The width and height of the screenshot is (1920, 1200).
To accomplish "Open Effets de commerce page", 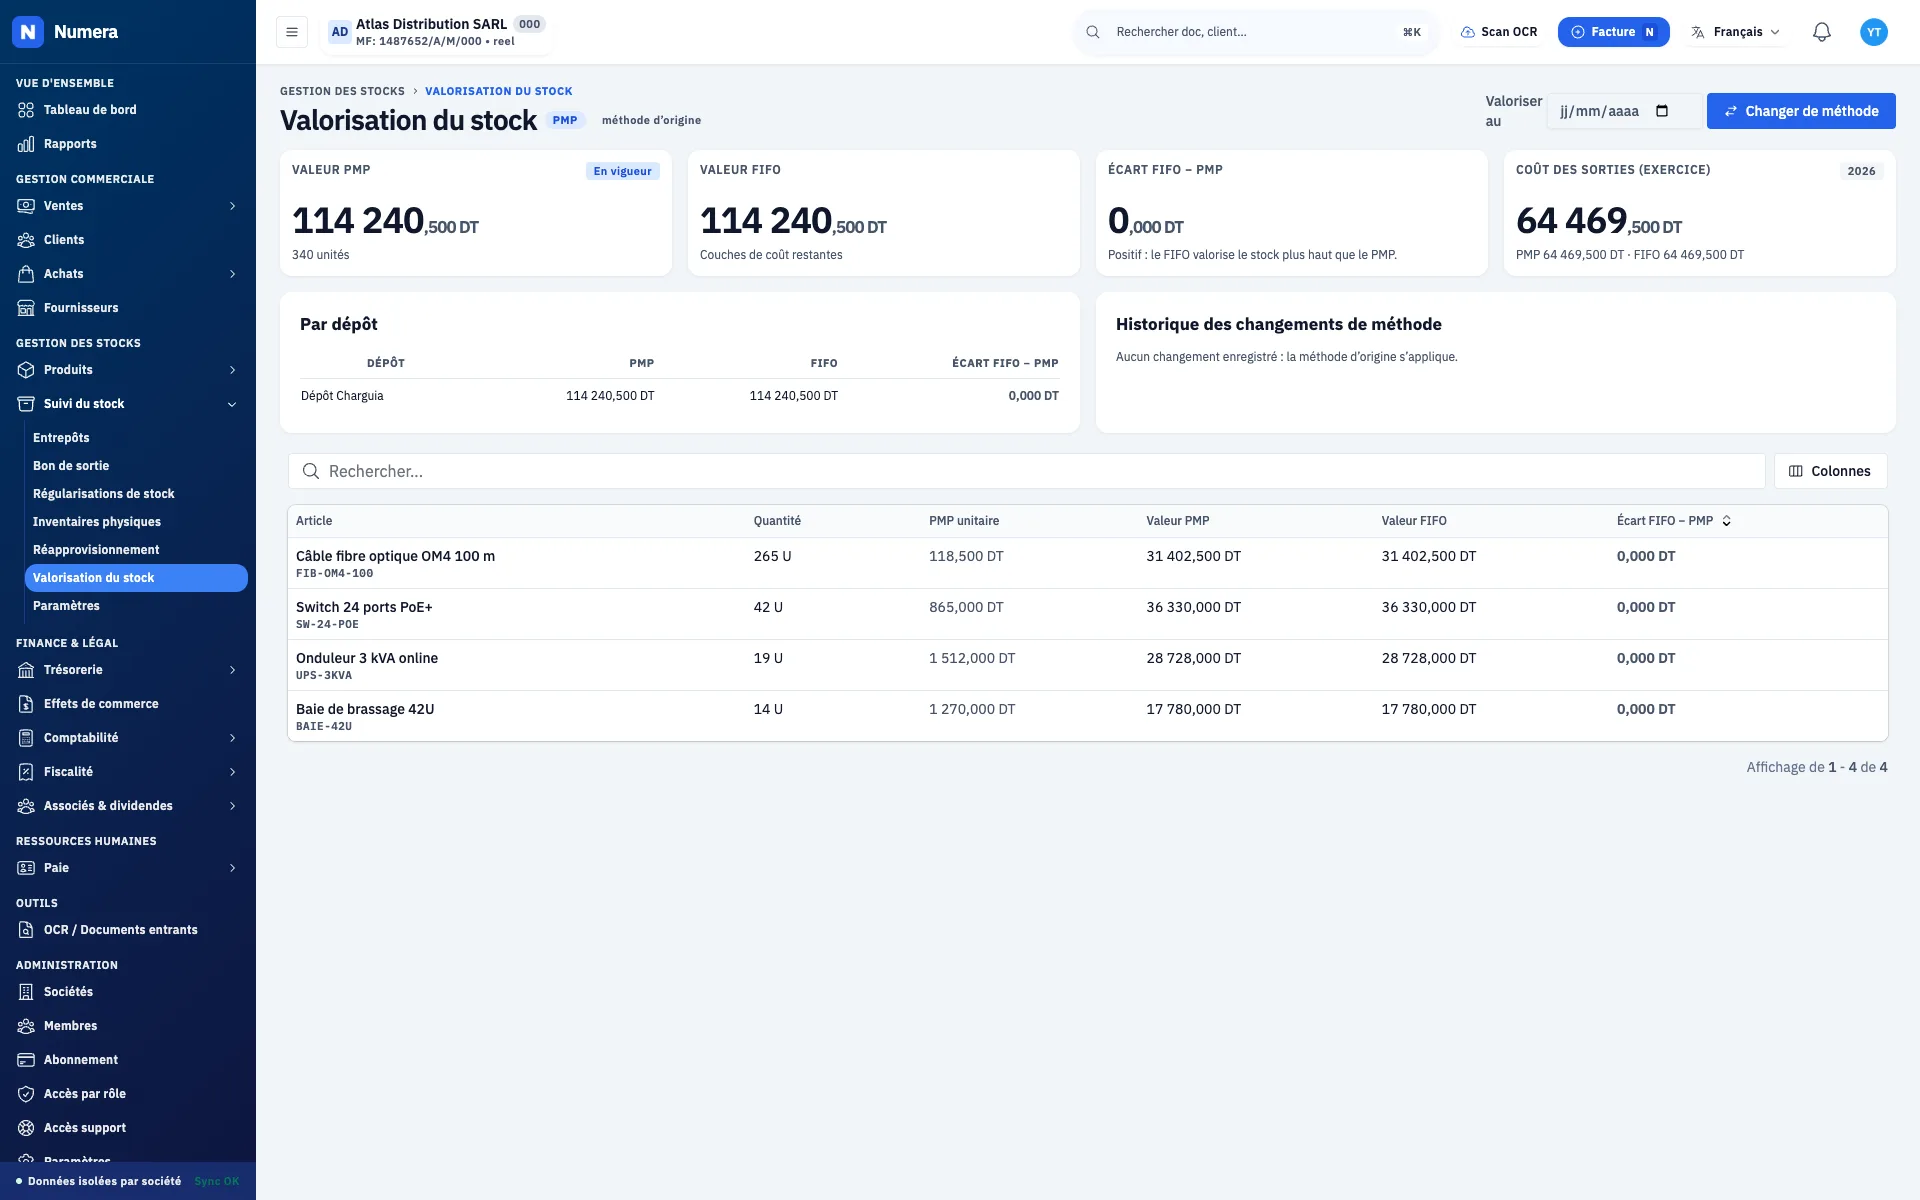I will tap(128, 704).
